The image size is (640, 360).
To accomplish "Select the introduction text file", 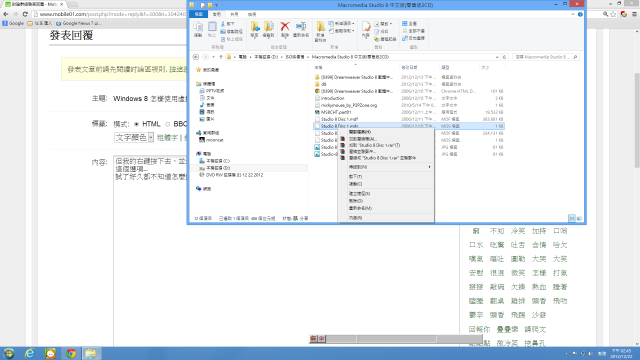I will point(332,98).
